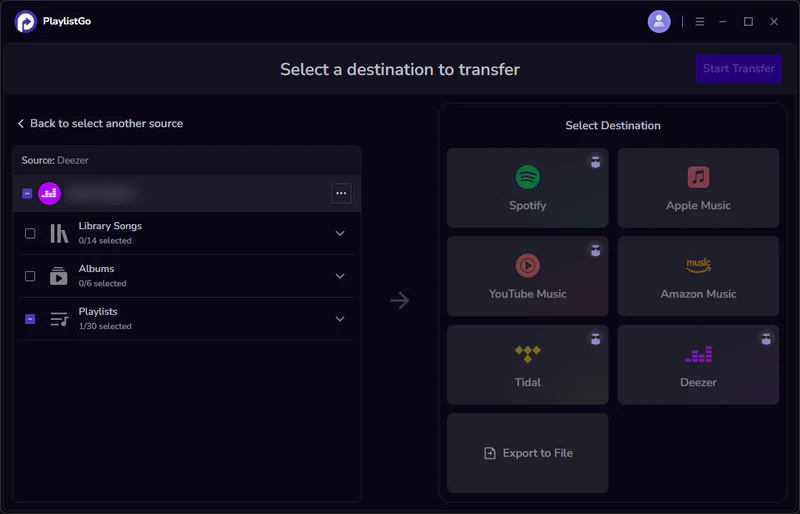This screenshot has height=514, width=800.
Task: Click the badge icon on Deezer card
Action: pyautogui.click(x=766, y=338)
